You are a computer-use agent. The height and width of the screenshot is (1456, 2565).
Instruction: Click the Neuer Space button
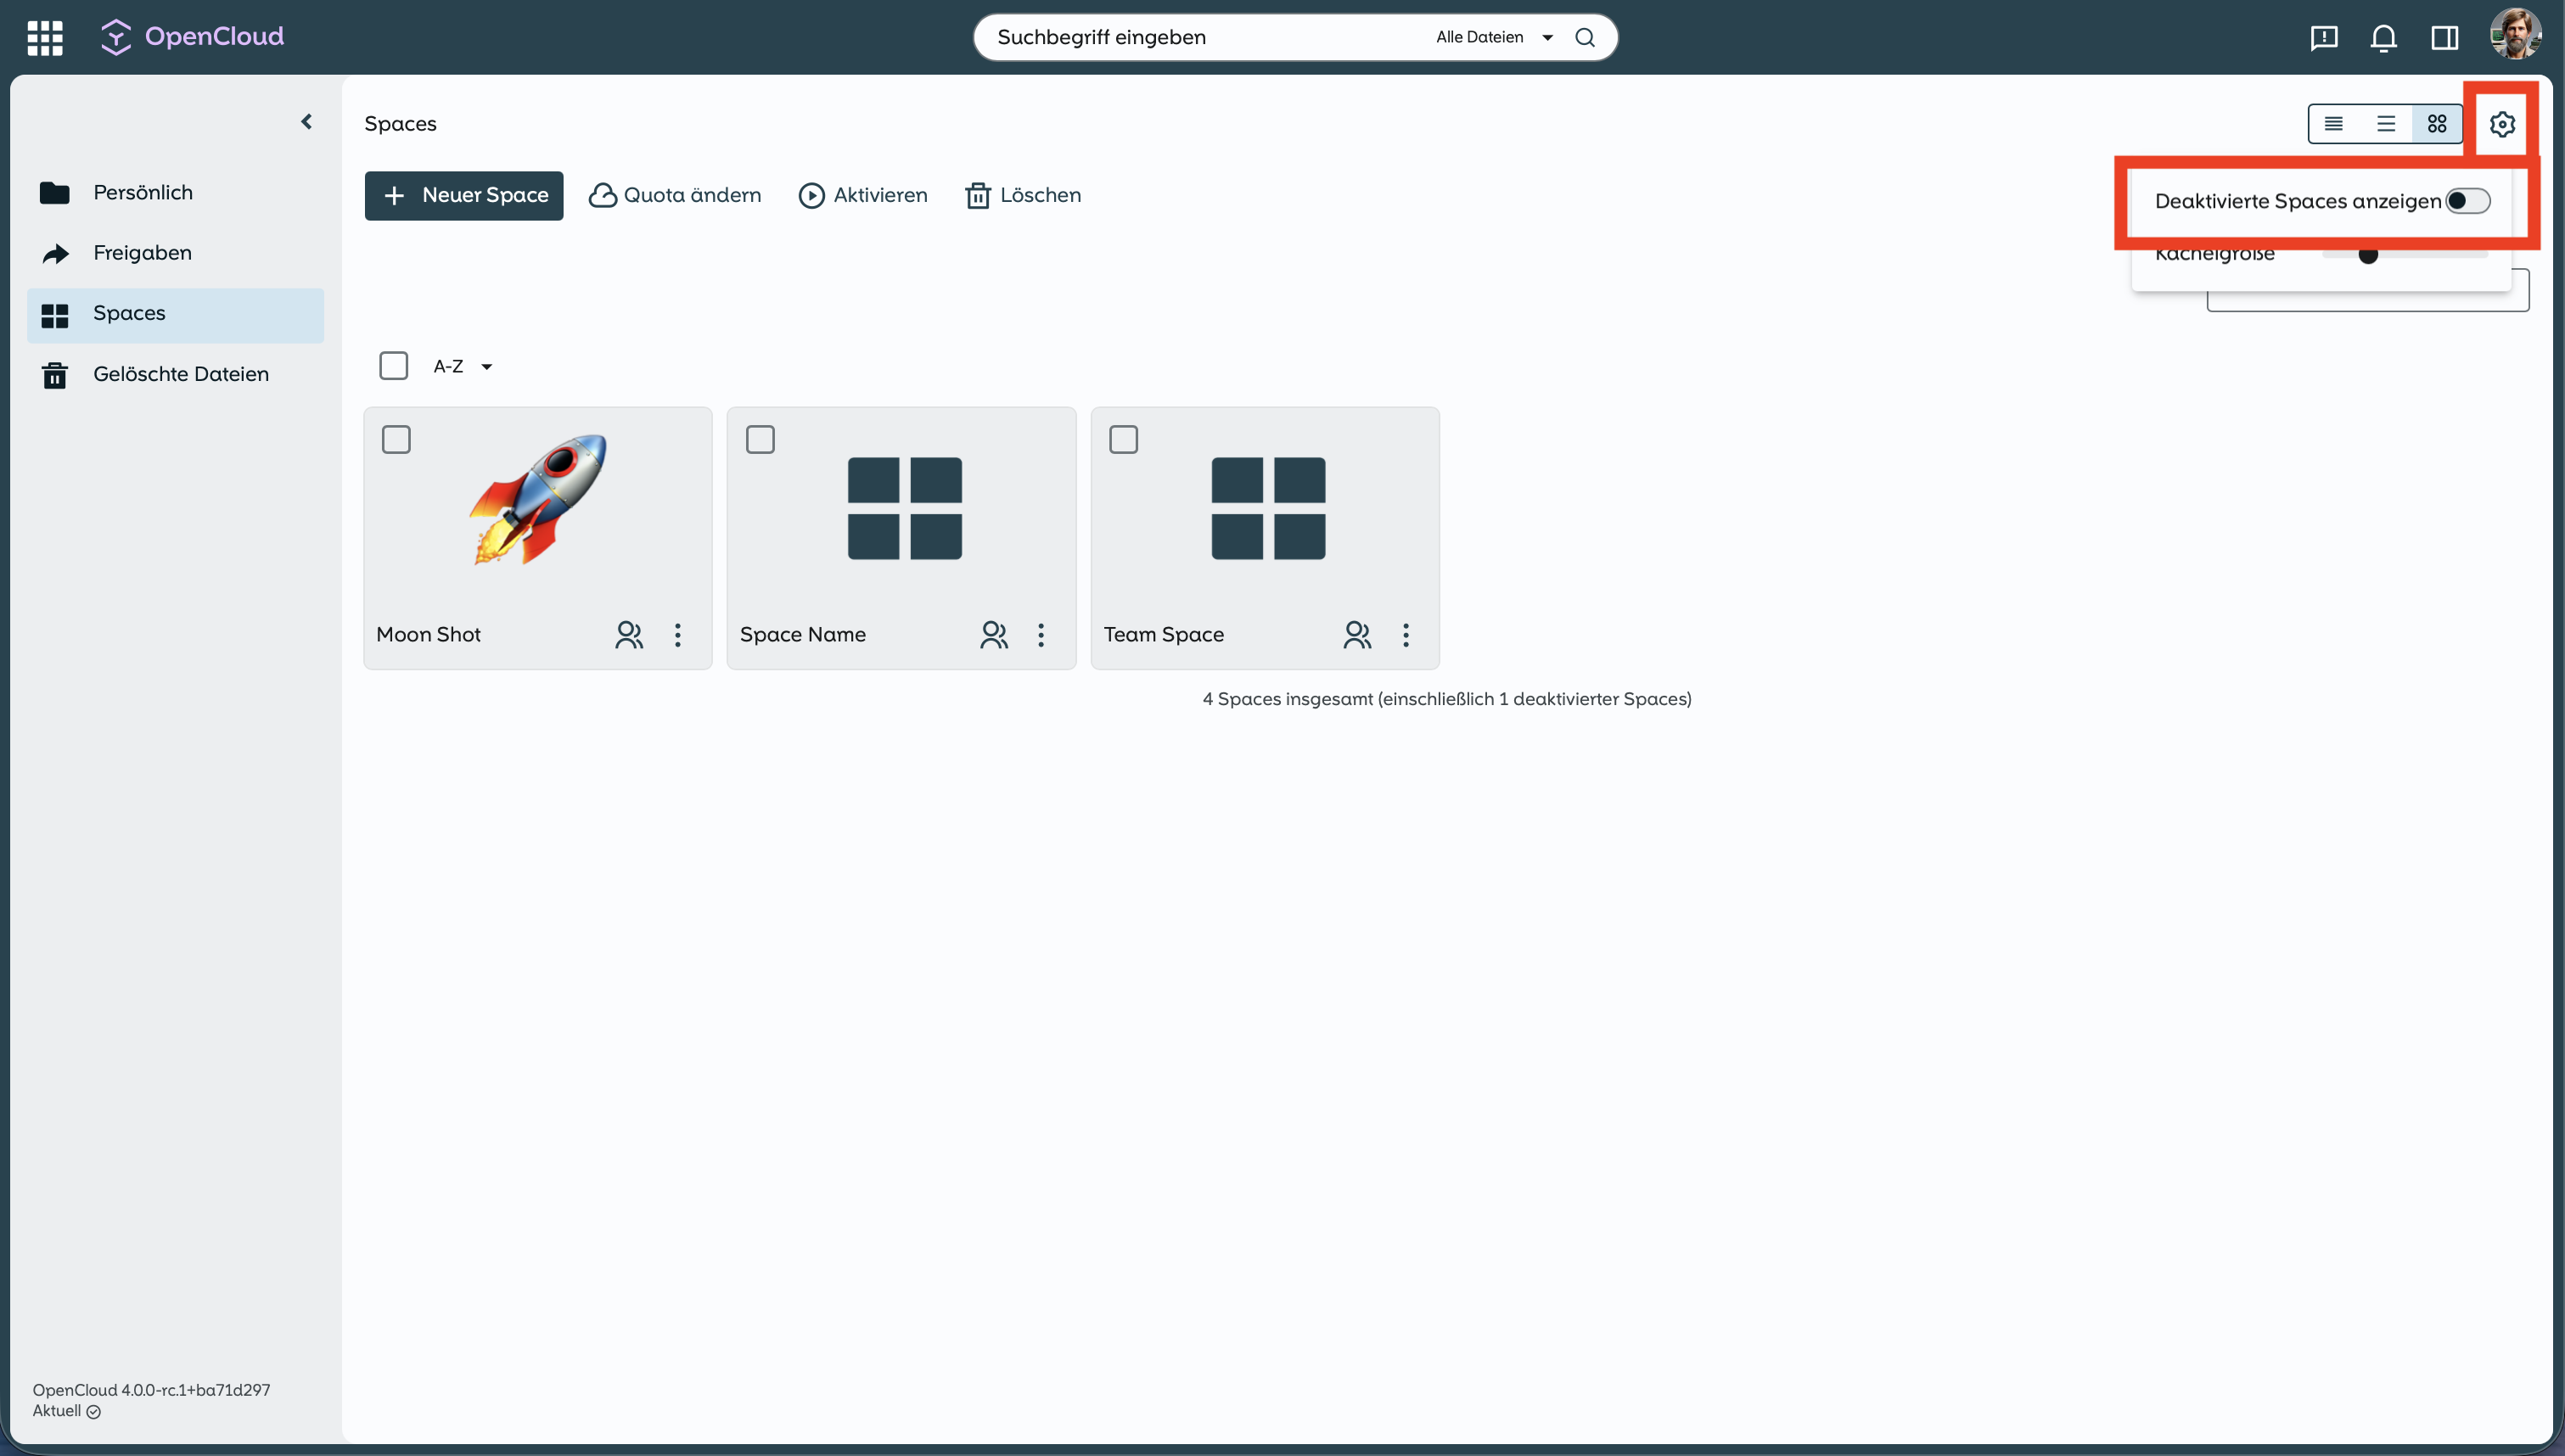(x=464, y=196)
